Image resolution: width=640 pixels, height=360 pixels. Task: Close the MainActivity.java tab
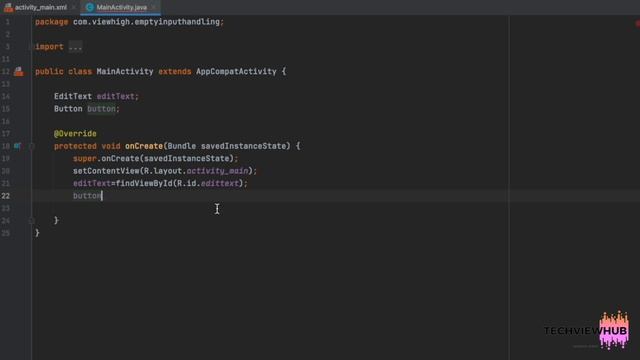(153, 7)
